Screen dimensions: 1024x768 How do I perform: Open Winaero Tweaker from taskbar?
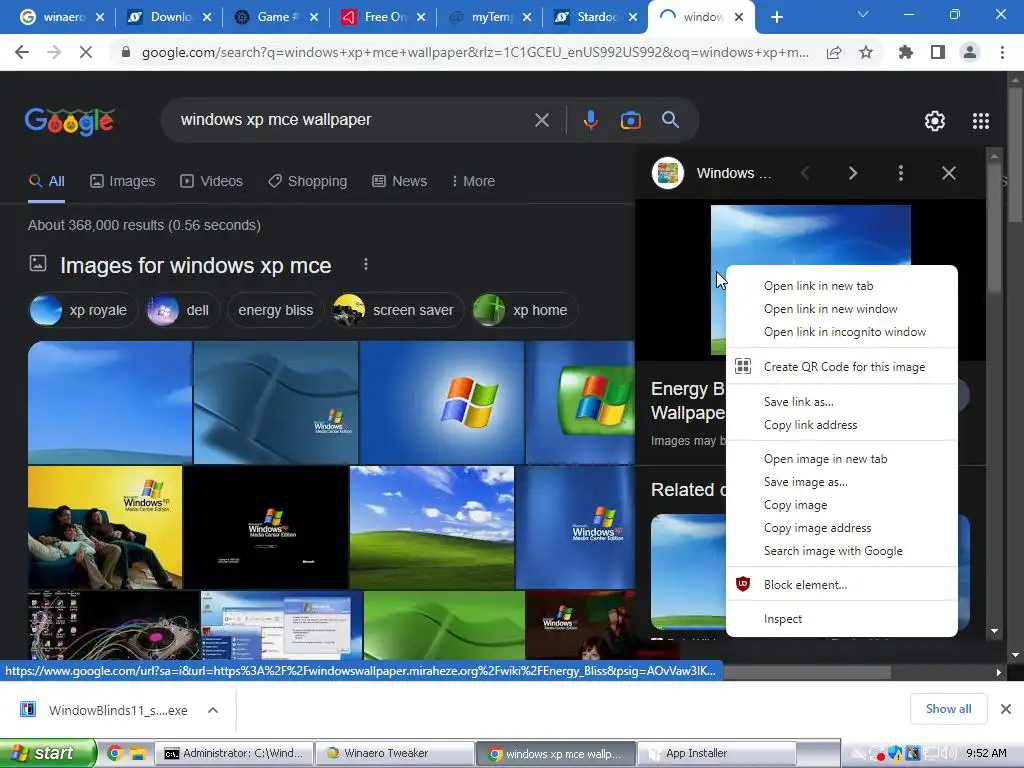(x=394, y=753)
